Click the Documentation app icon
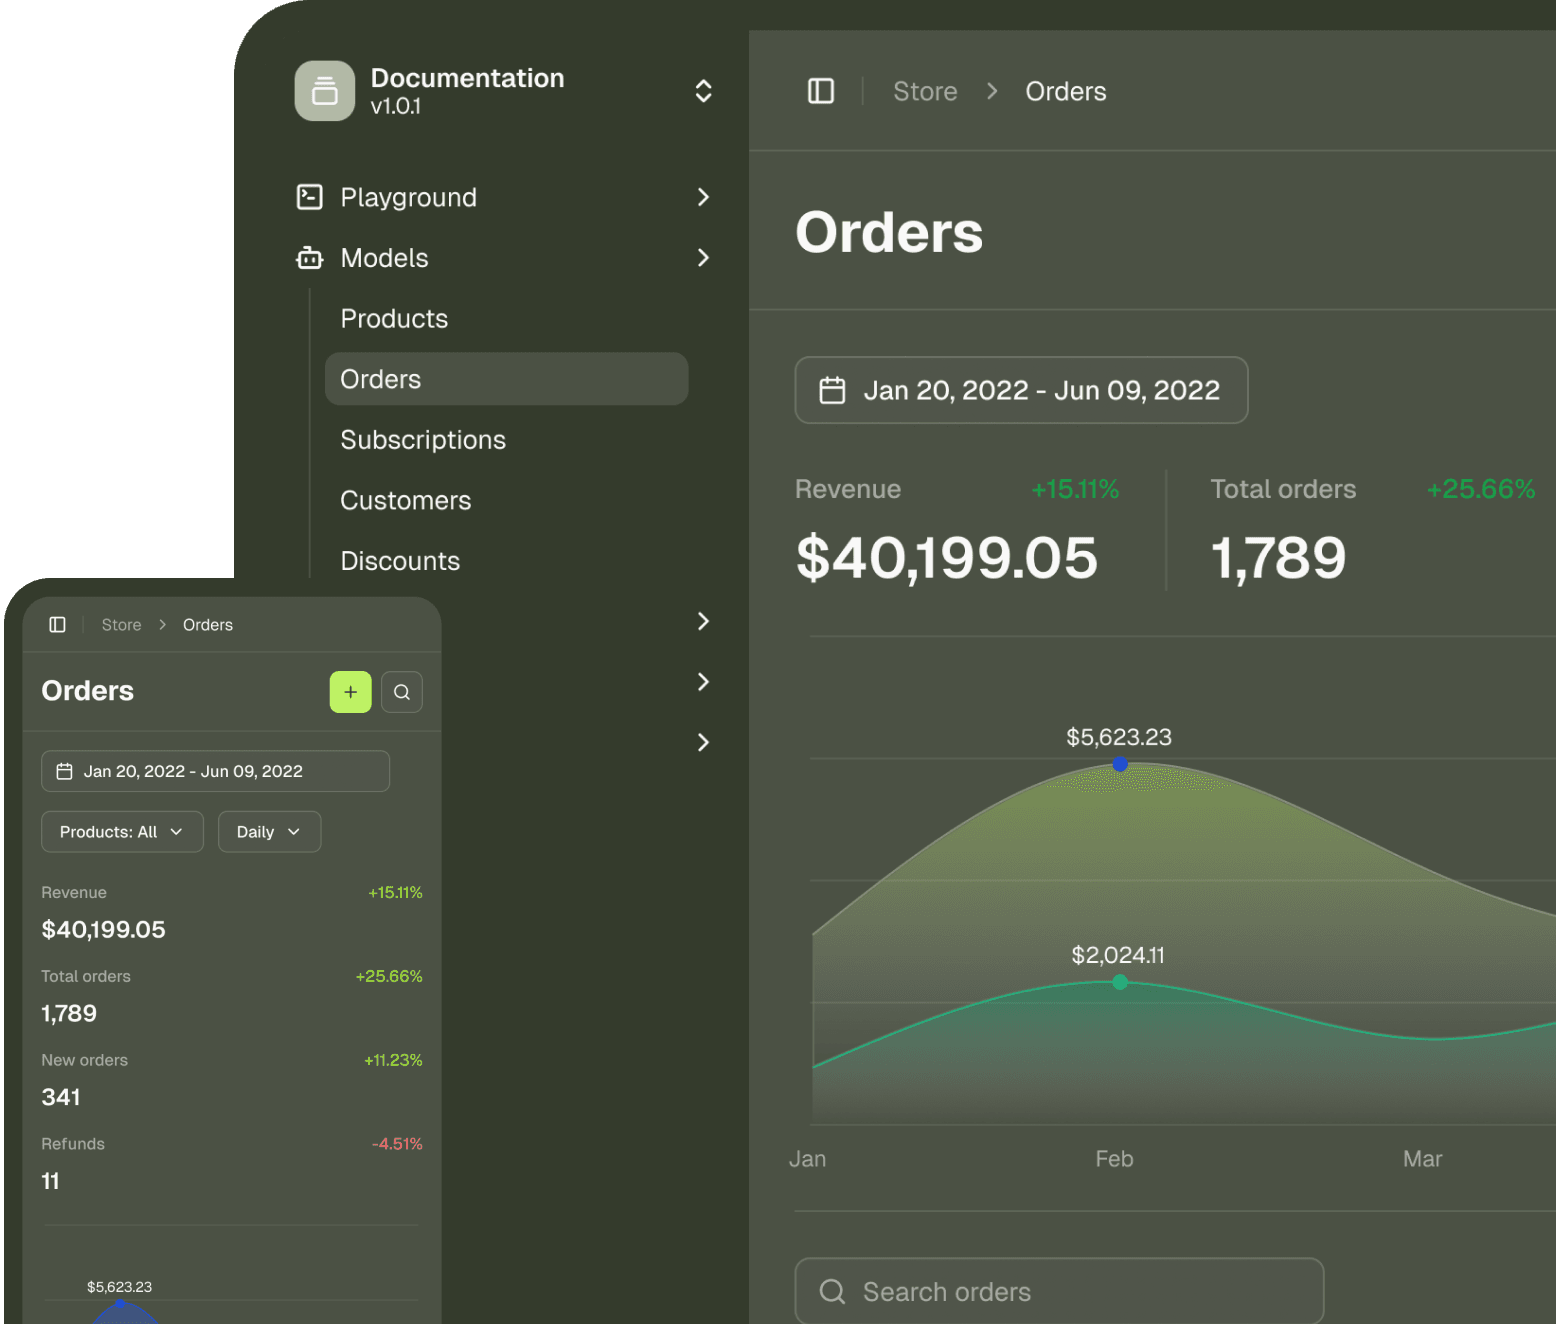 click(324, 90)
